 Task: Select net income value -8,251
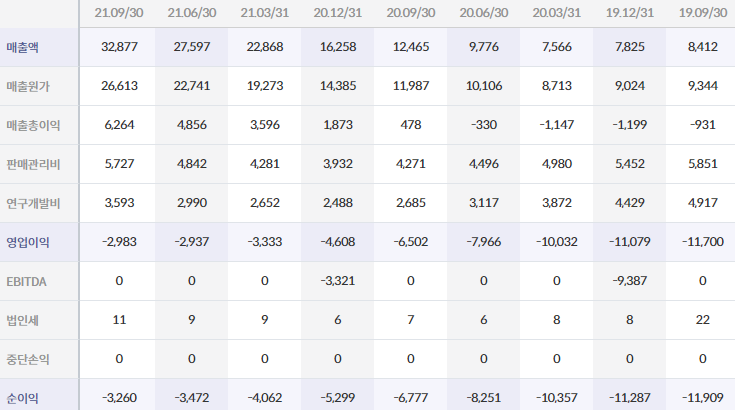[484, 398]
